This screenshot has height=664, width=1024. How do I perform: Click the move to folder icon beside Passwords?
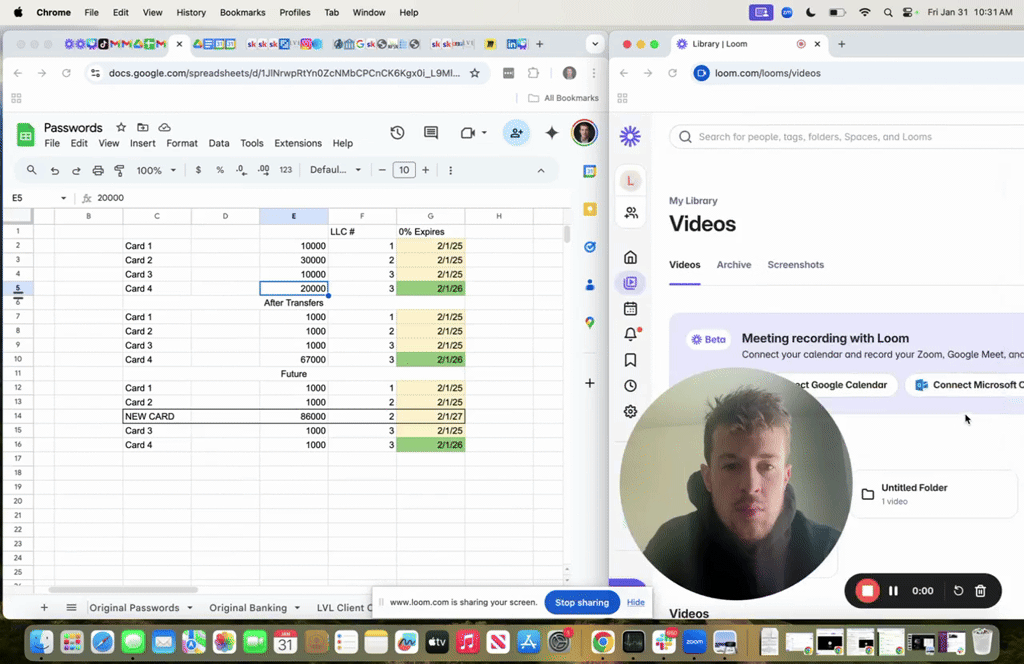(142, 127)
